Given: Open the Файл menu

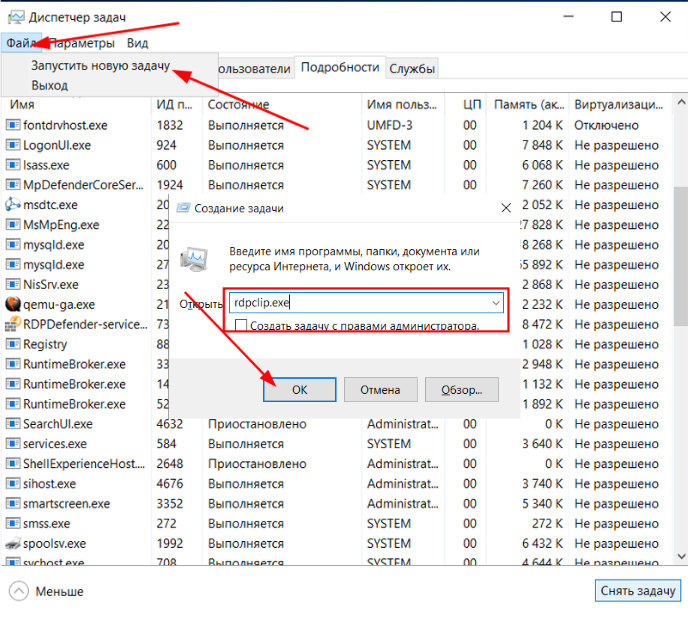Looking at the screenshot, I should click(x=20, y=43).
